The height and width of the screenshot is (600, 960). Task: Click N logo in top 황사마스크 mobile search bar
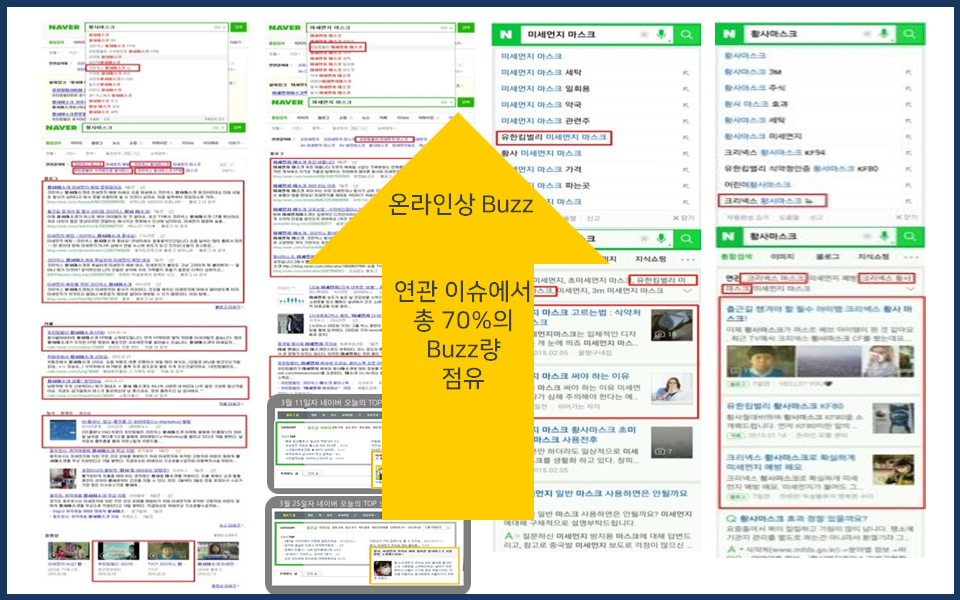(729, 34)
